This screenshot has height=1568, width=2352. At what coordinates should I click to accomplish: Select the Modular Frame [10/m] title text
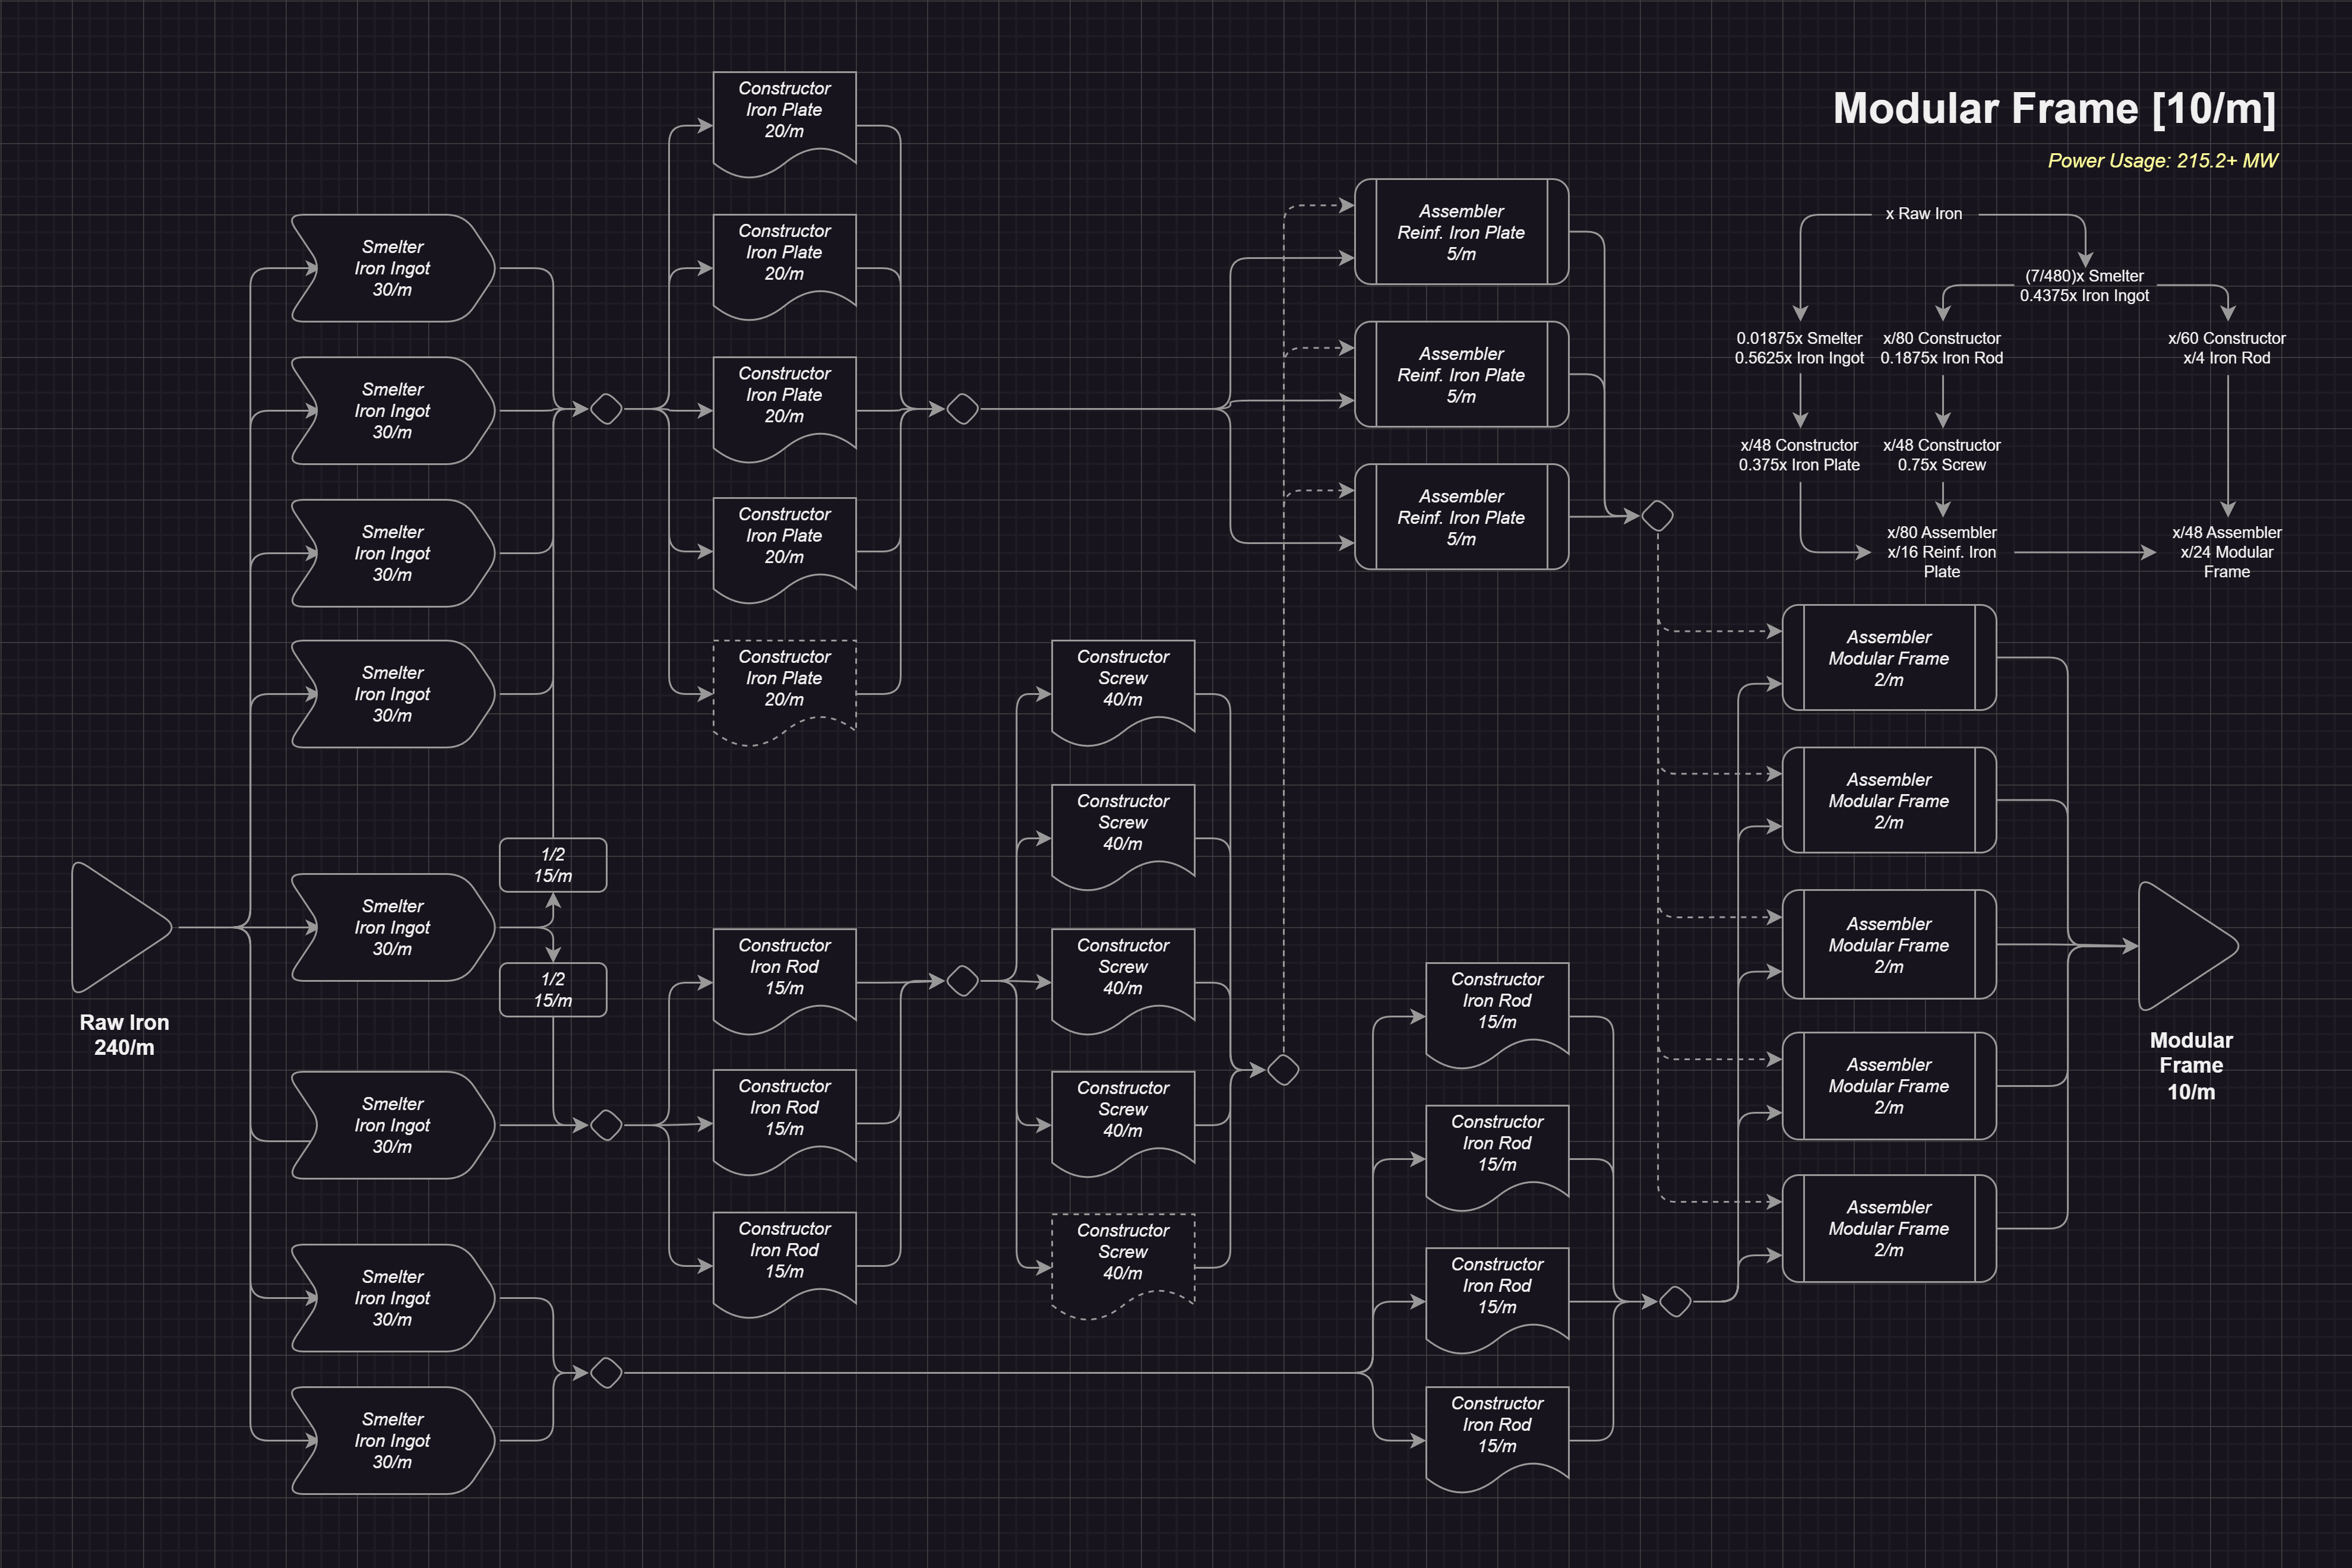point(2054,108)
